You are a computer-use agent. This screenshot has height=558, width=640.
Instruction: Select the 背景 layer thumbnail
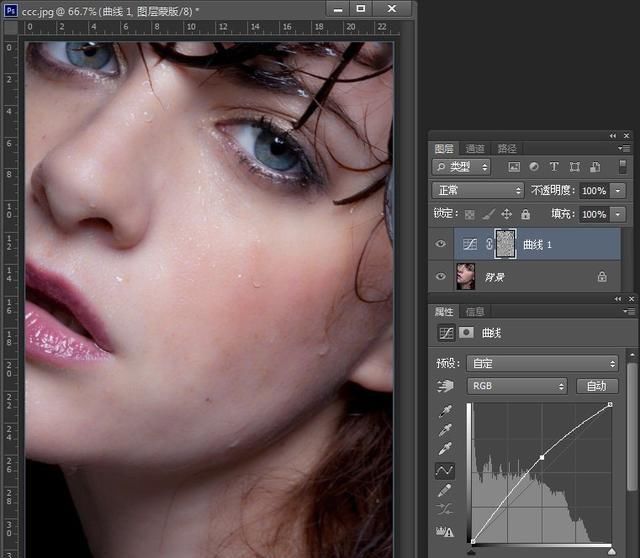pyautogui.click(x=466, y=276)
